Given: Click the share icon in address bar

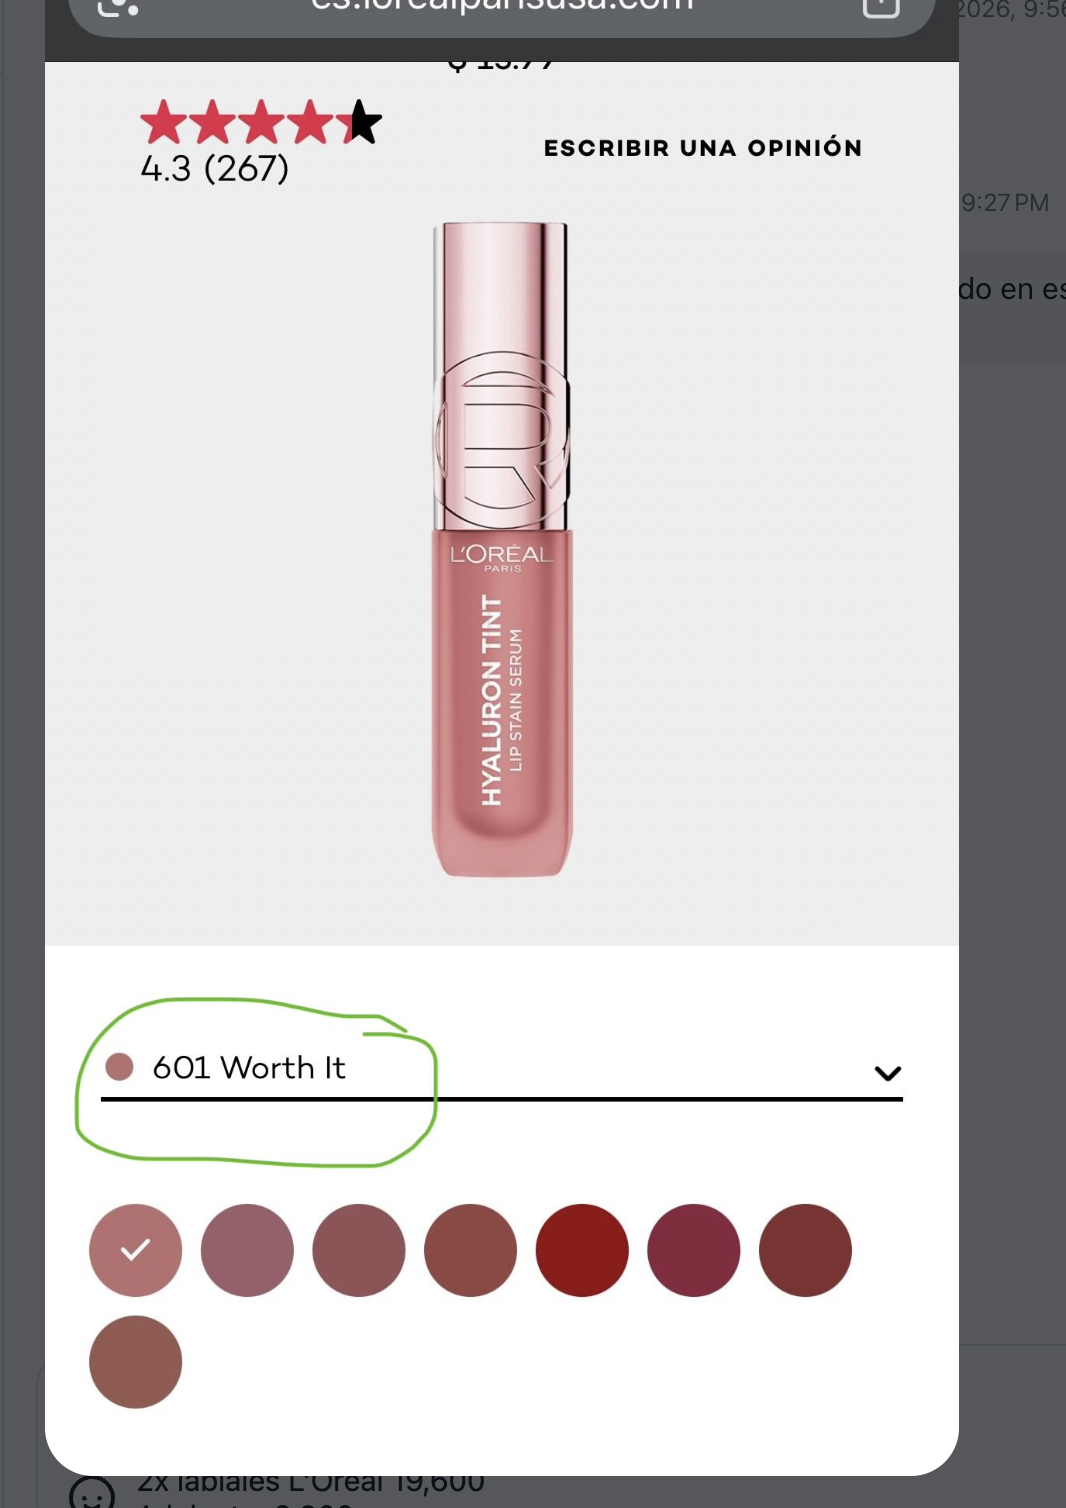Looking at the screenshot, I should tap(881, 6).
